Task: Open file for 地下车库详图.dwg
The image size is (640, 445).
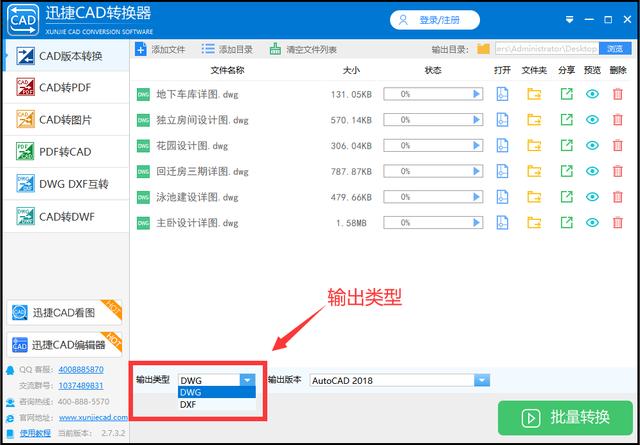Action: point(502,94)
